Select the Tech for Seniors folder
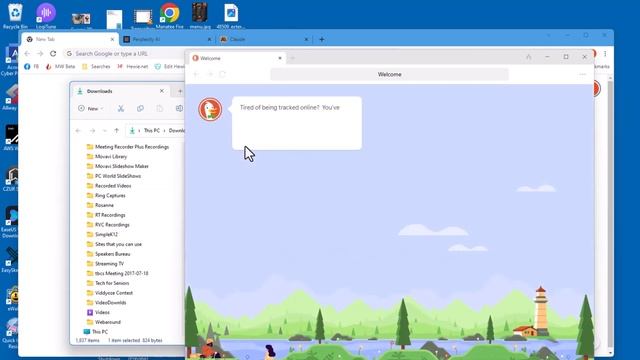This screenshot has width=640, height=360. click(x=108, y=283)
